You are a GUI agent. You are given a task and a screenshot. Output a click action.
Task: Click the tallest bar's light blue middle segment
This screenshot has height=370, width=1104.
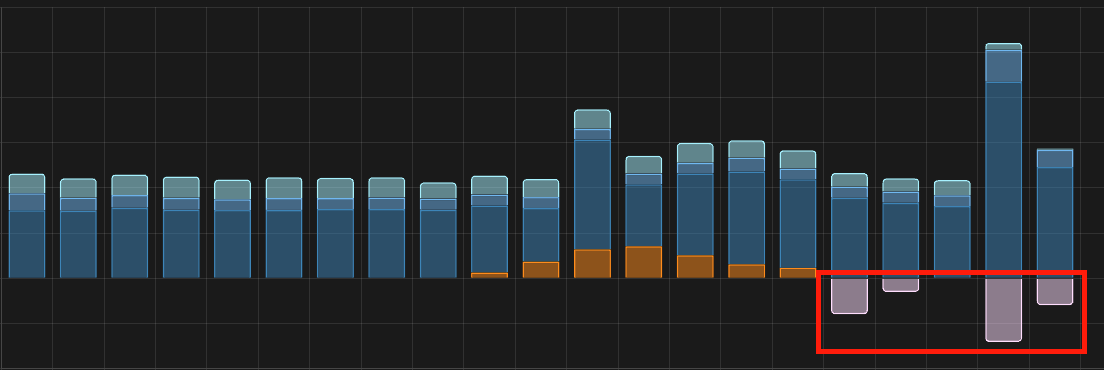1003,67
